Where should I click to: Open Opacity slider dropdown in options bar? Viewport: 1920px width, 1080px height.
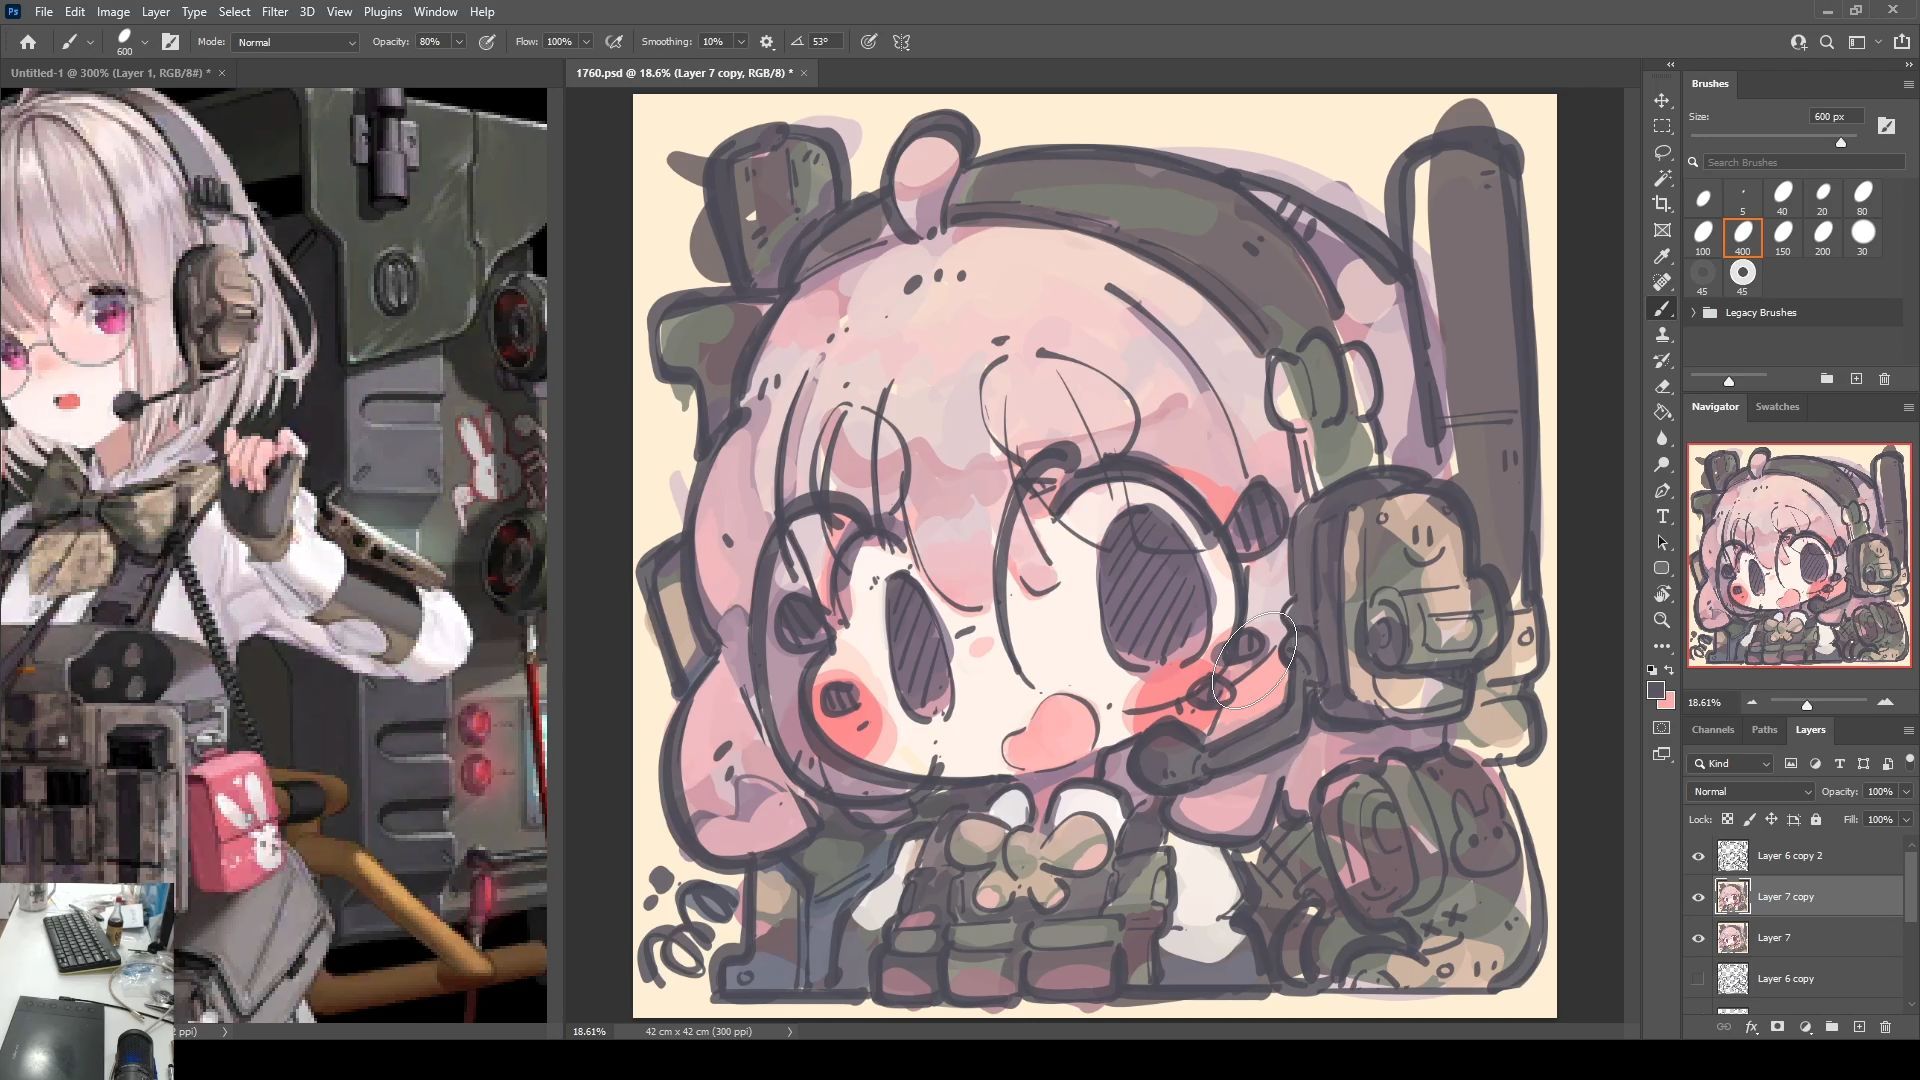click(x=459, y=42)
